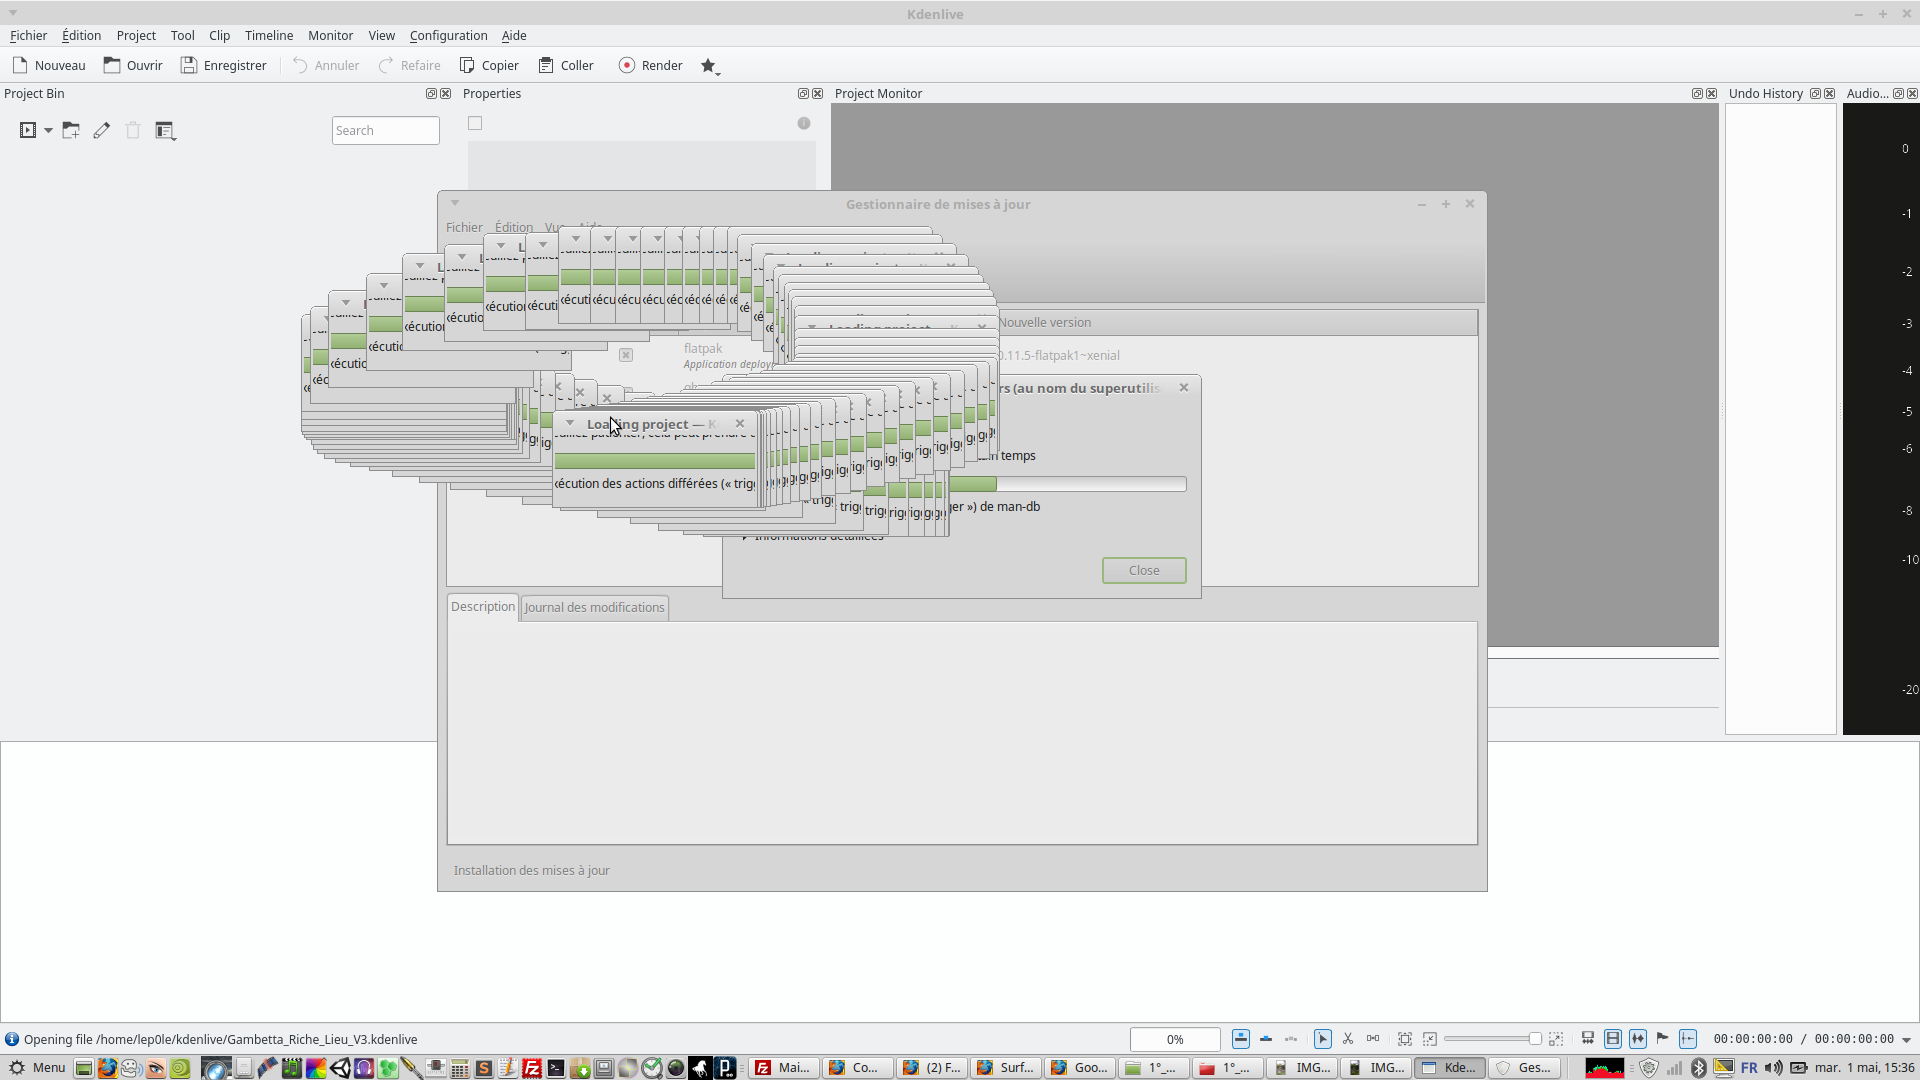Click the Add Clip icon in Project Bin
This screenshot has width=1920, height=1080.
[28, 130]
